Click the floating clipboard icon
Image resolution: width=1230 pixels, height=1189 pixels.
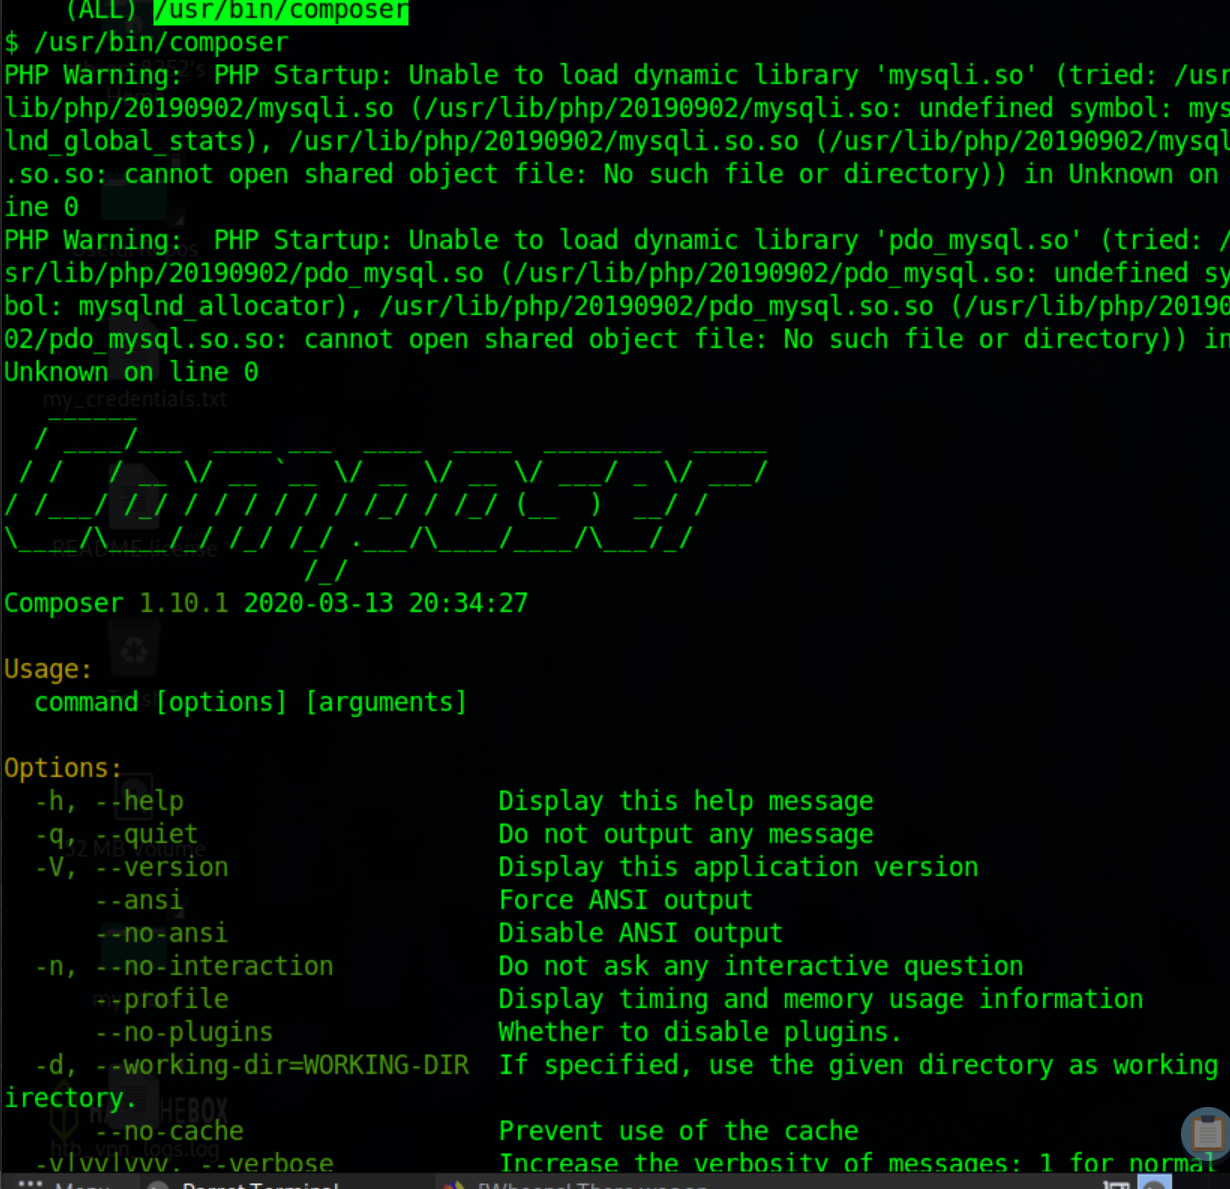coord(1207,1133)
